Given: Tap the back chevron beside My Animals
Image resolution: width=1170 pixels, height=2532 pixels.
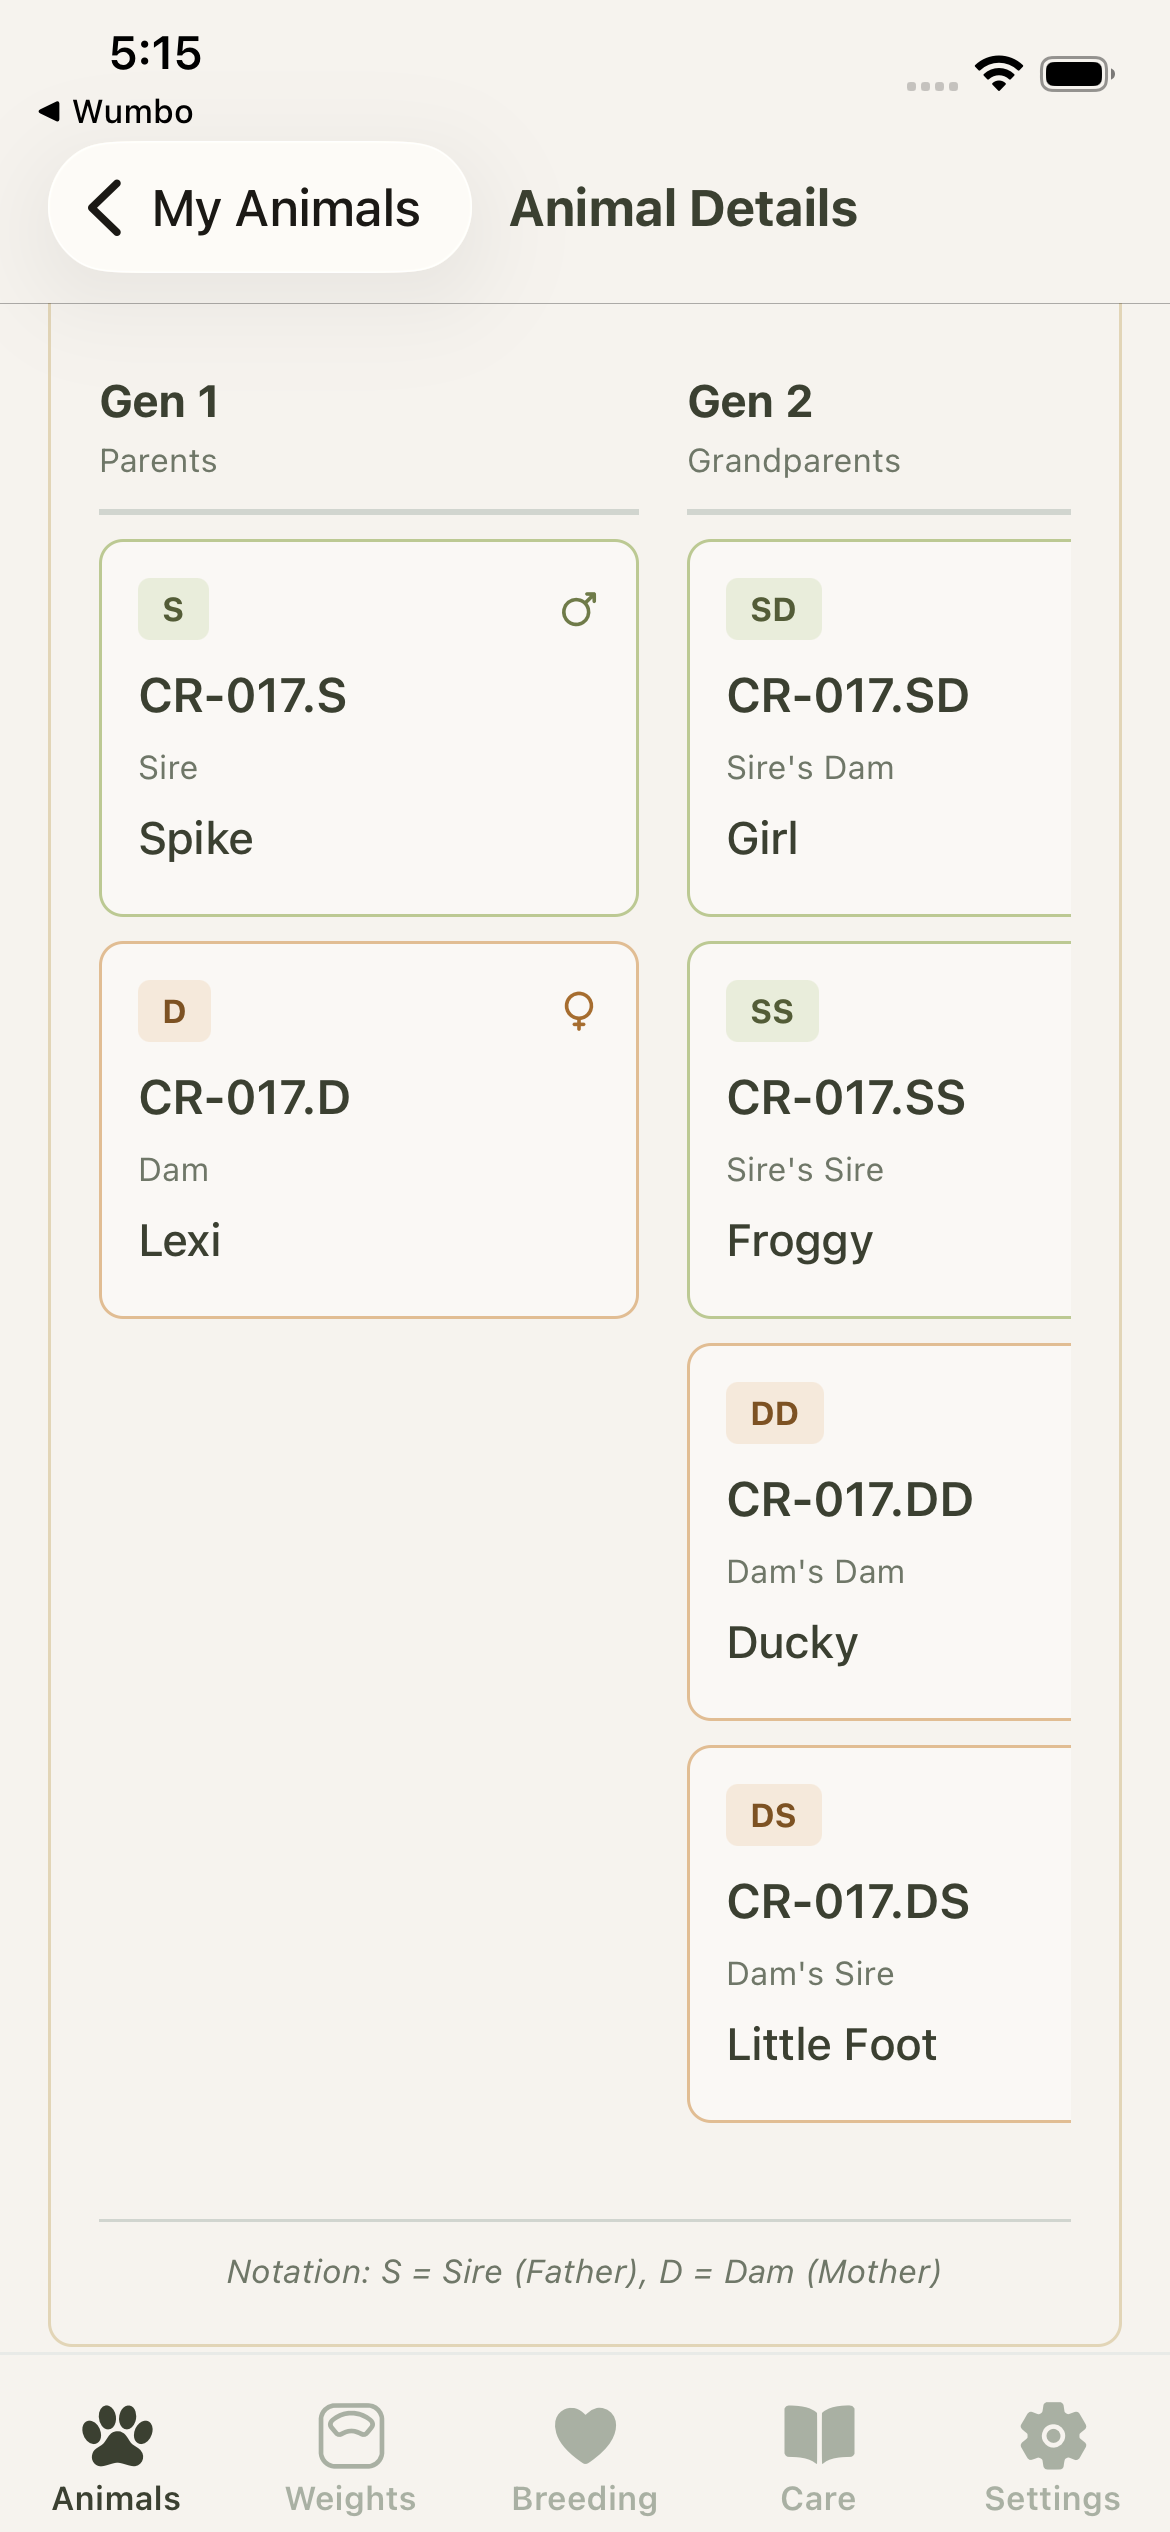Looking at the screenshot, I should tap(106, 208).
